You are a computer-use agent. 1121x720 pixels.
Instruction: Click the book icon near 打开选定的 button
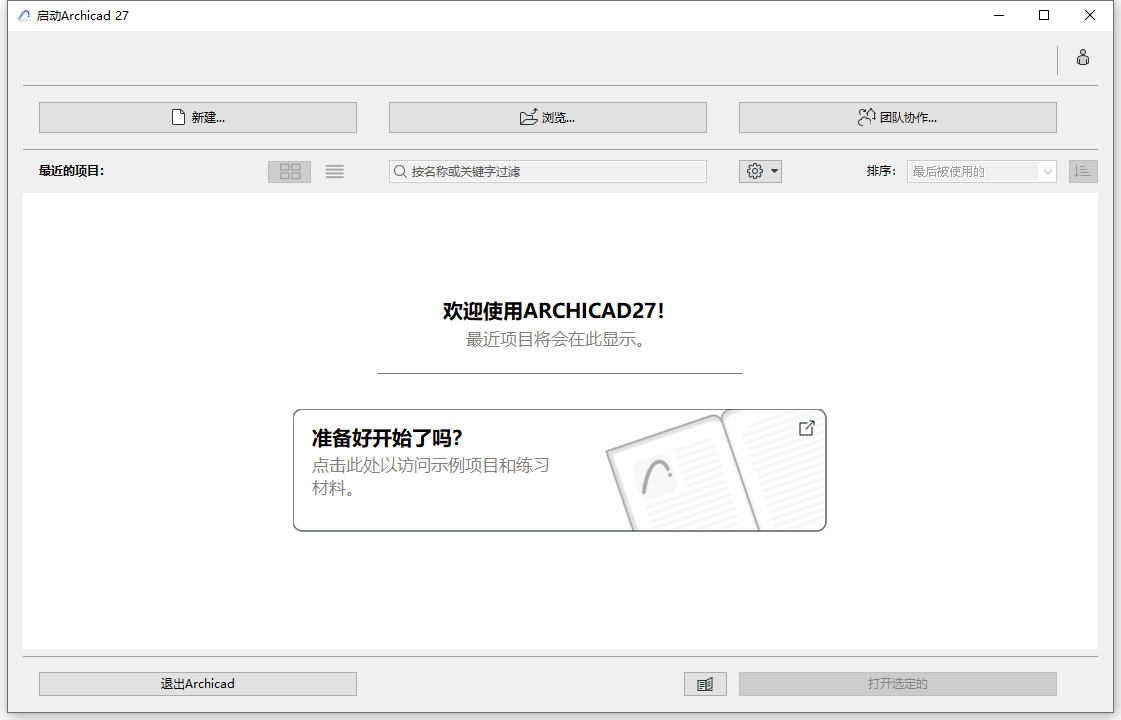tap(705, 683)
